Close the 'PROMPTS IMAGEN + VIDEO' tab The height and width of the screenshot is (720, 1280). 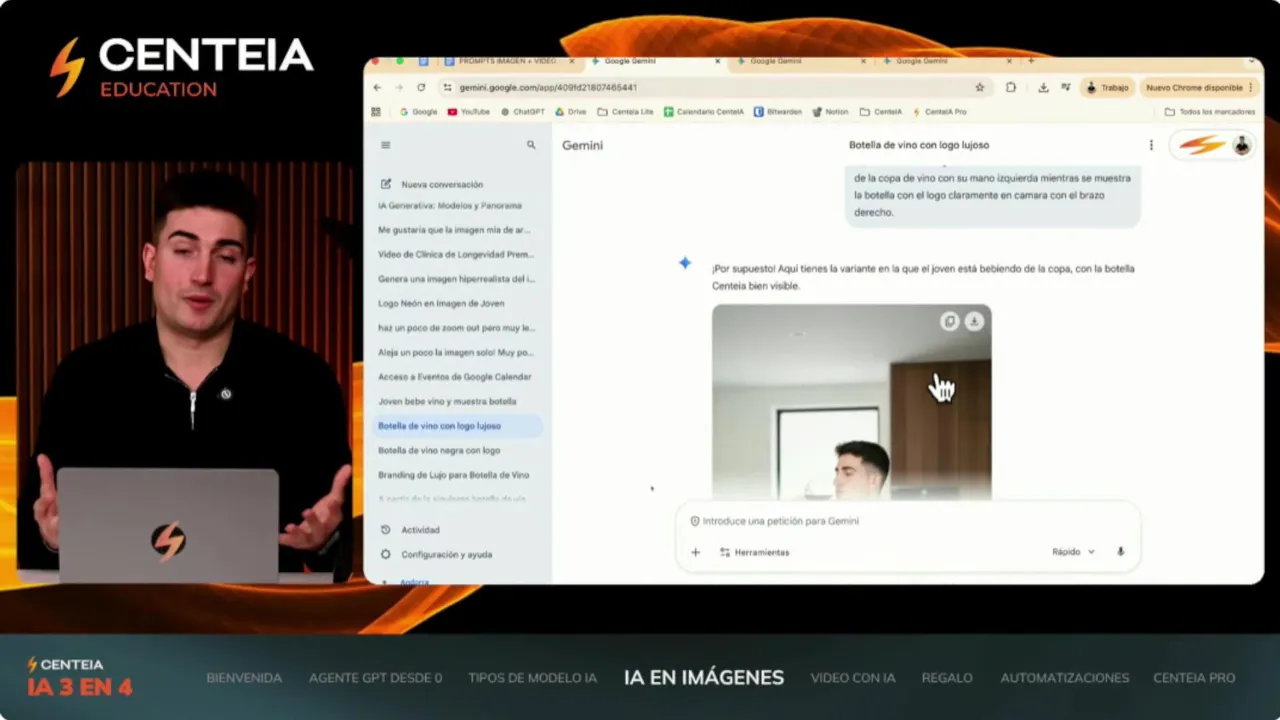point(572,61)
